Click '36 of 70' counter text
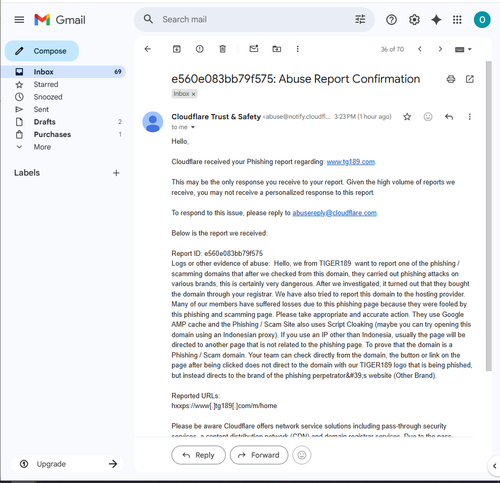 [x=392, y=49]
